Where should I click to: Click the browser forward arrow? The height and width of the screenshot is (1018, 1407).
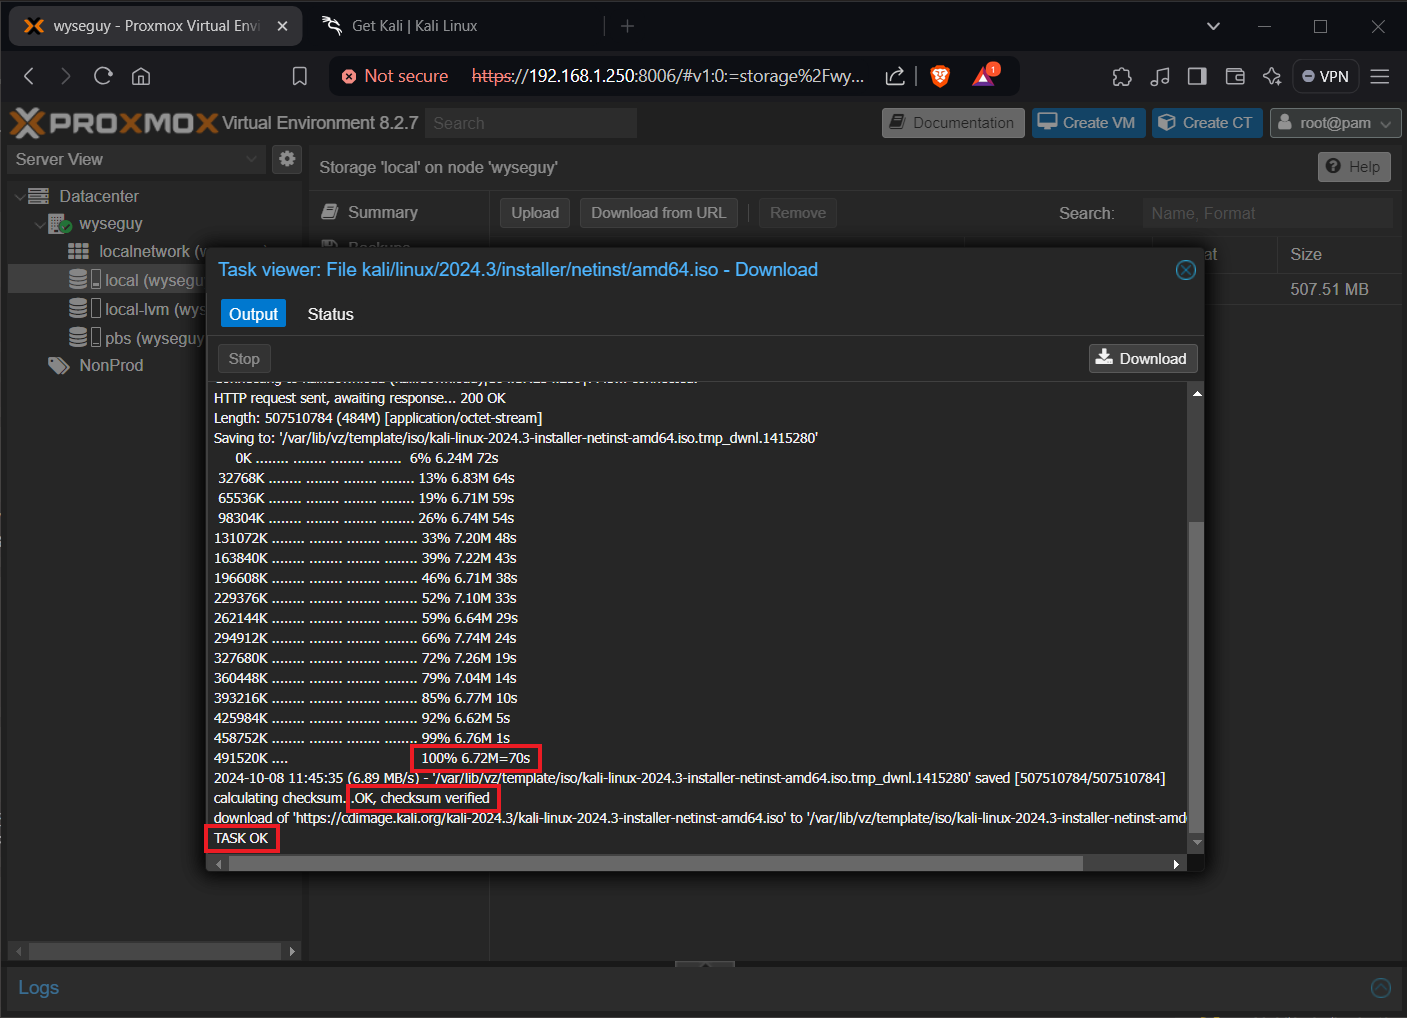pyautogui.click(x=65, y=76)
